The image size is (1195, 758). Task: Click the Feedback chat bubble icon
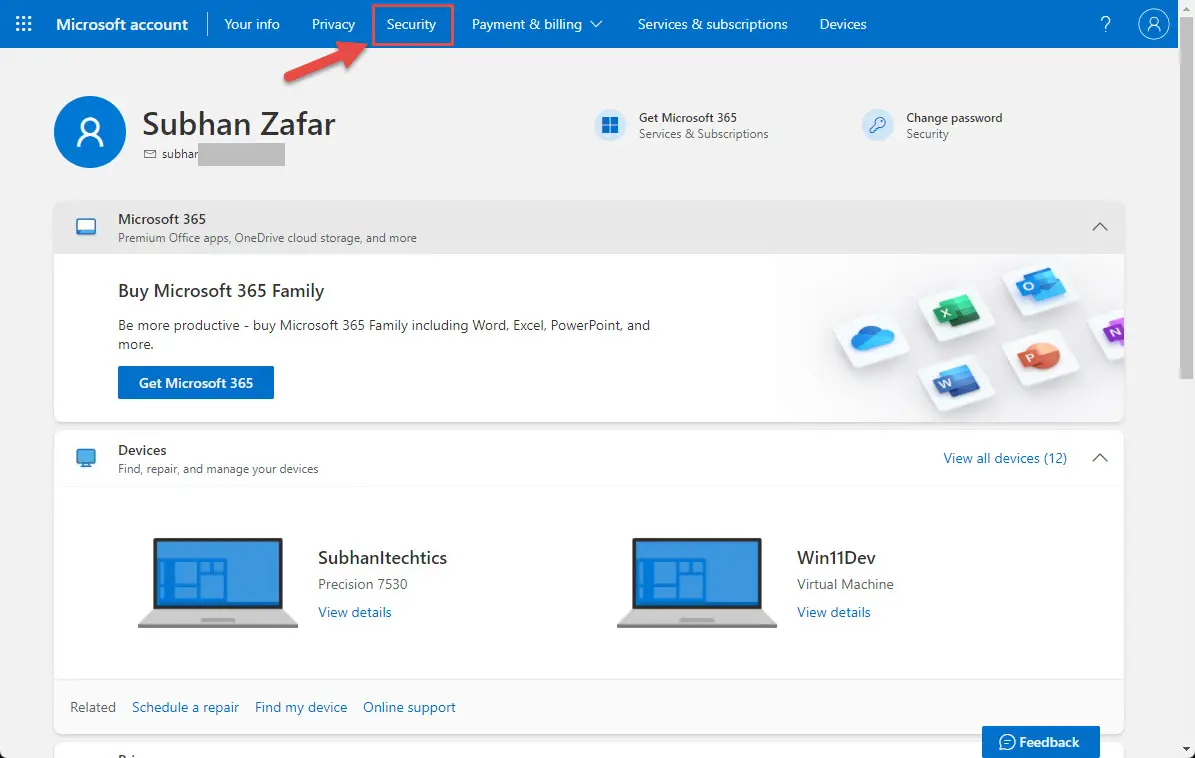[1007, 742]
